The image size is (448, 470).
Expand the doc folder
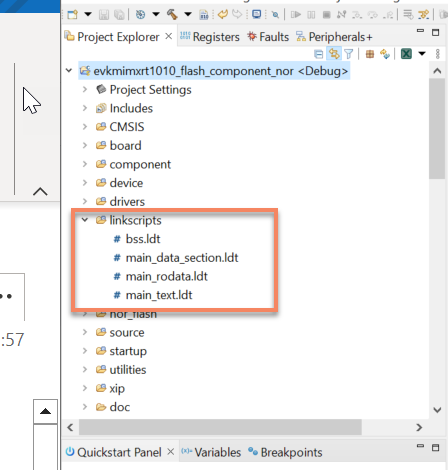click(85, 407)
